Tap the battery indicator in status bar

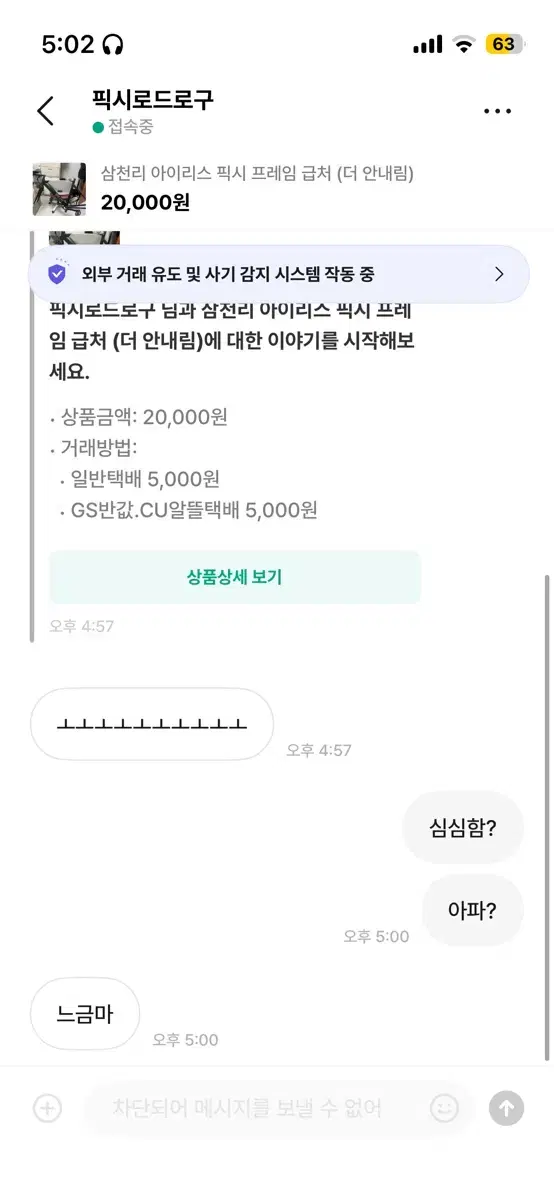tap(503, 44)
